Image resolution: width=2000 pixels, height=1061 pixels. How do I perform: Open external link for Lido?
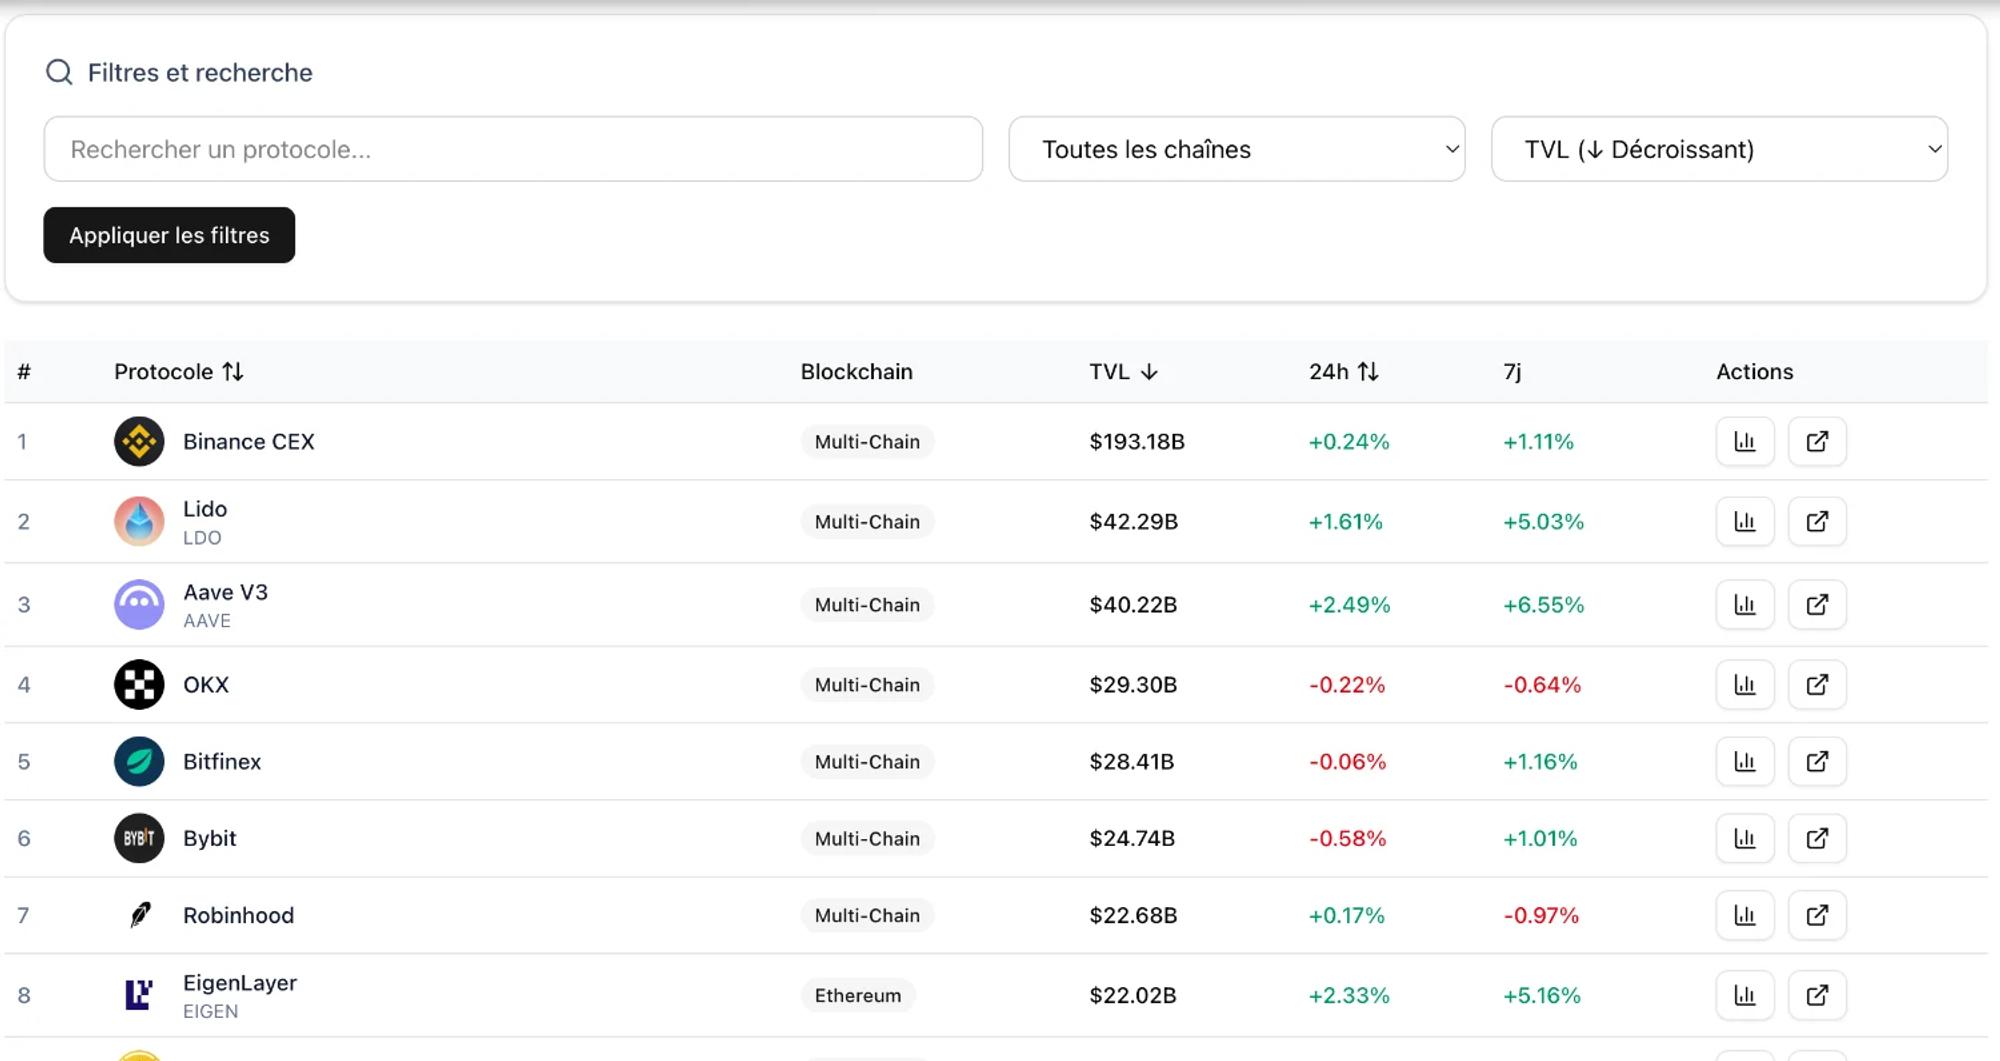(1817, 521)
